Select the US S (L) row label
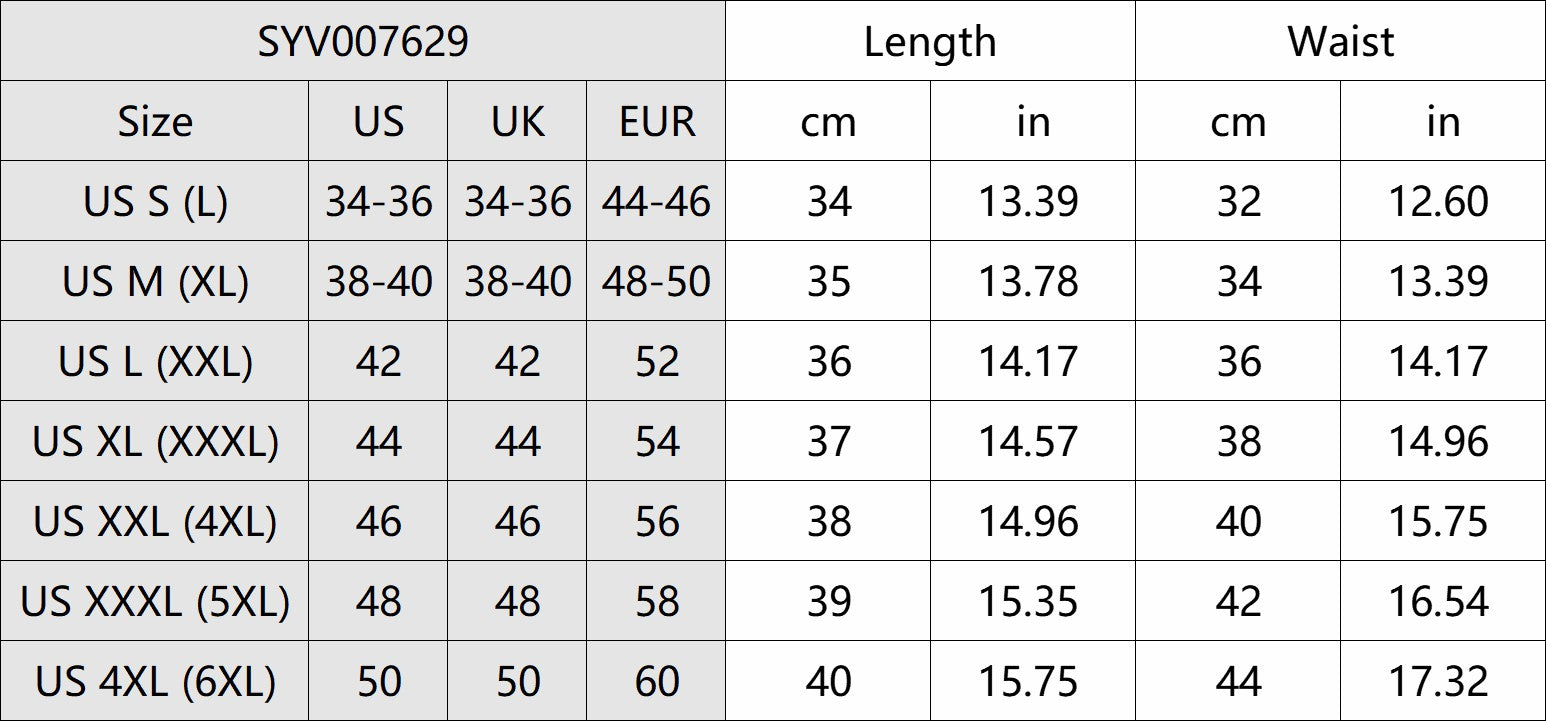The height and width of the screenshot is (721, 1546). coord(155,202)
